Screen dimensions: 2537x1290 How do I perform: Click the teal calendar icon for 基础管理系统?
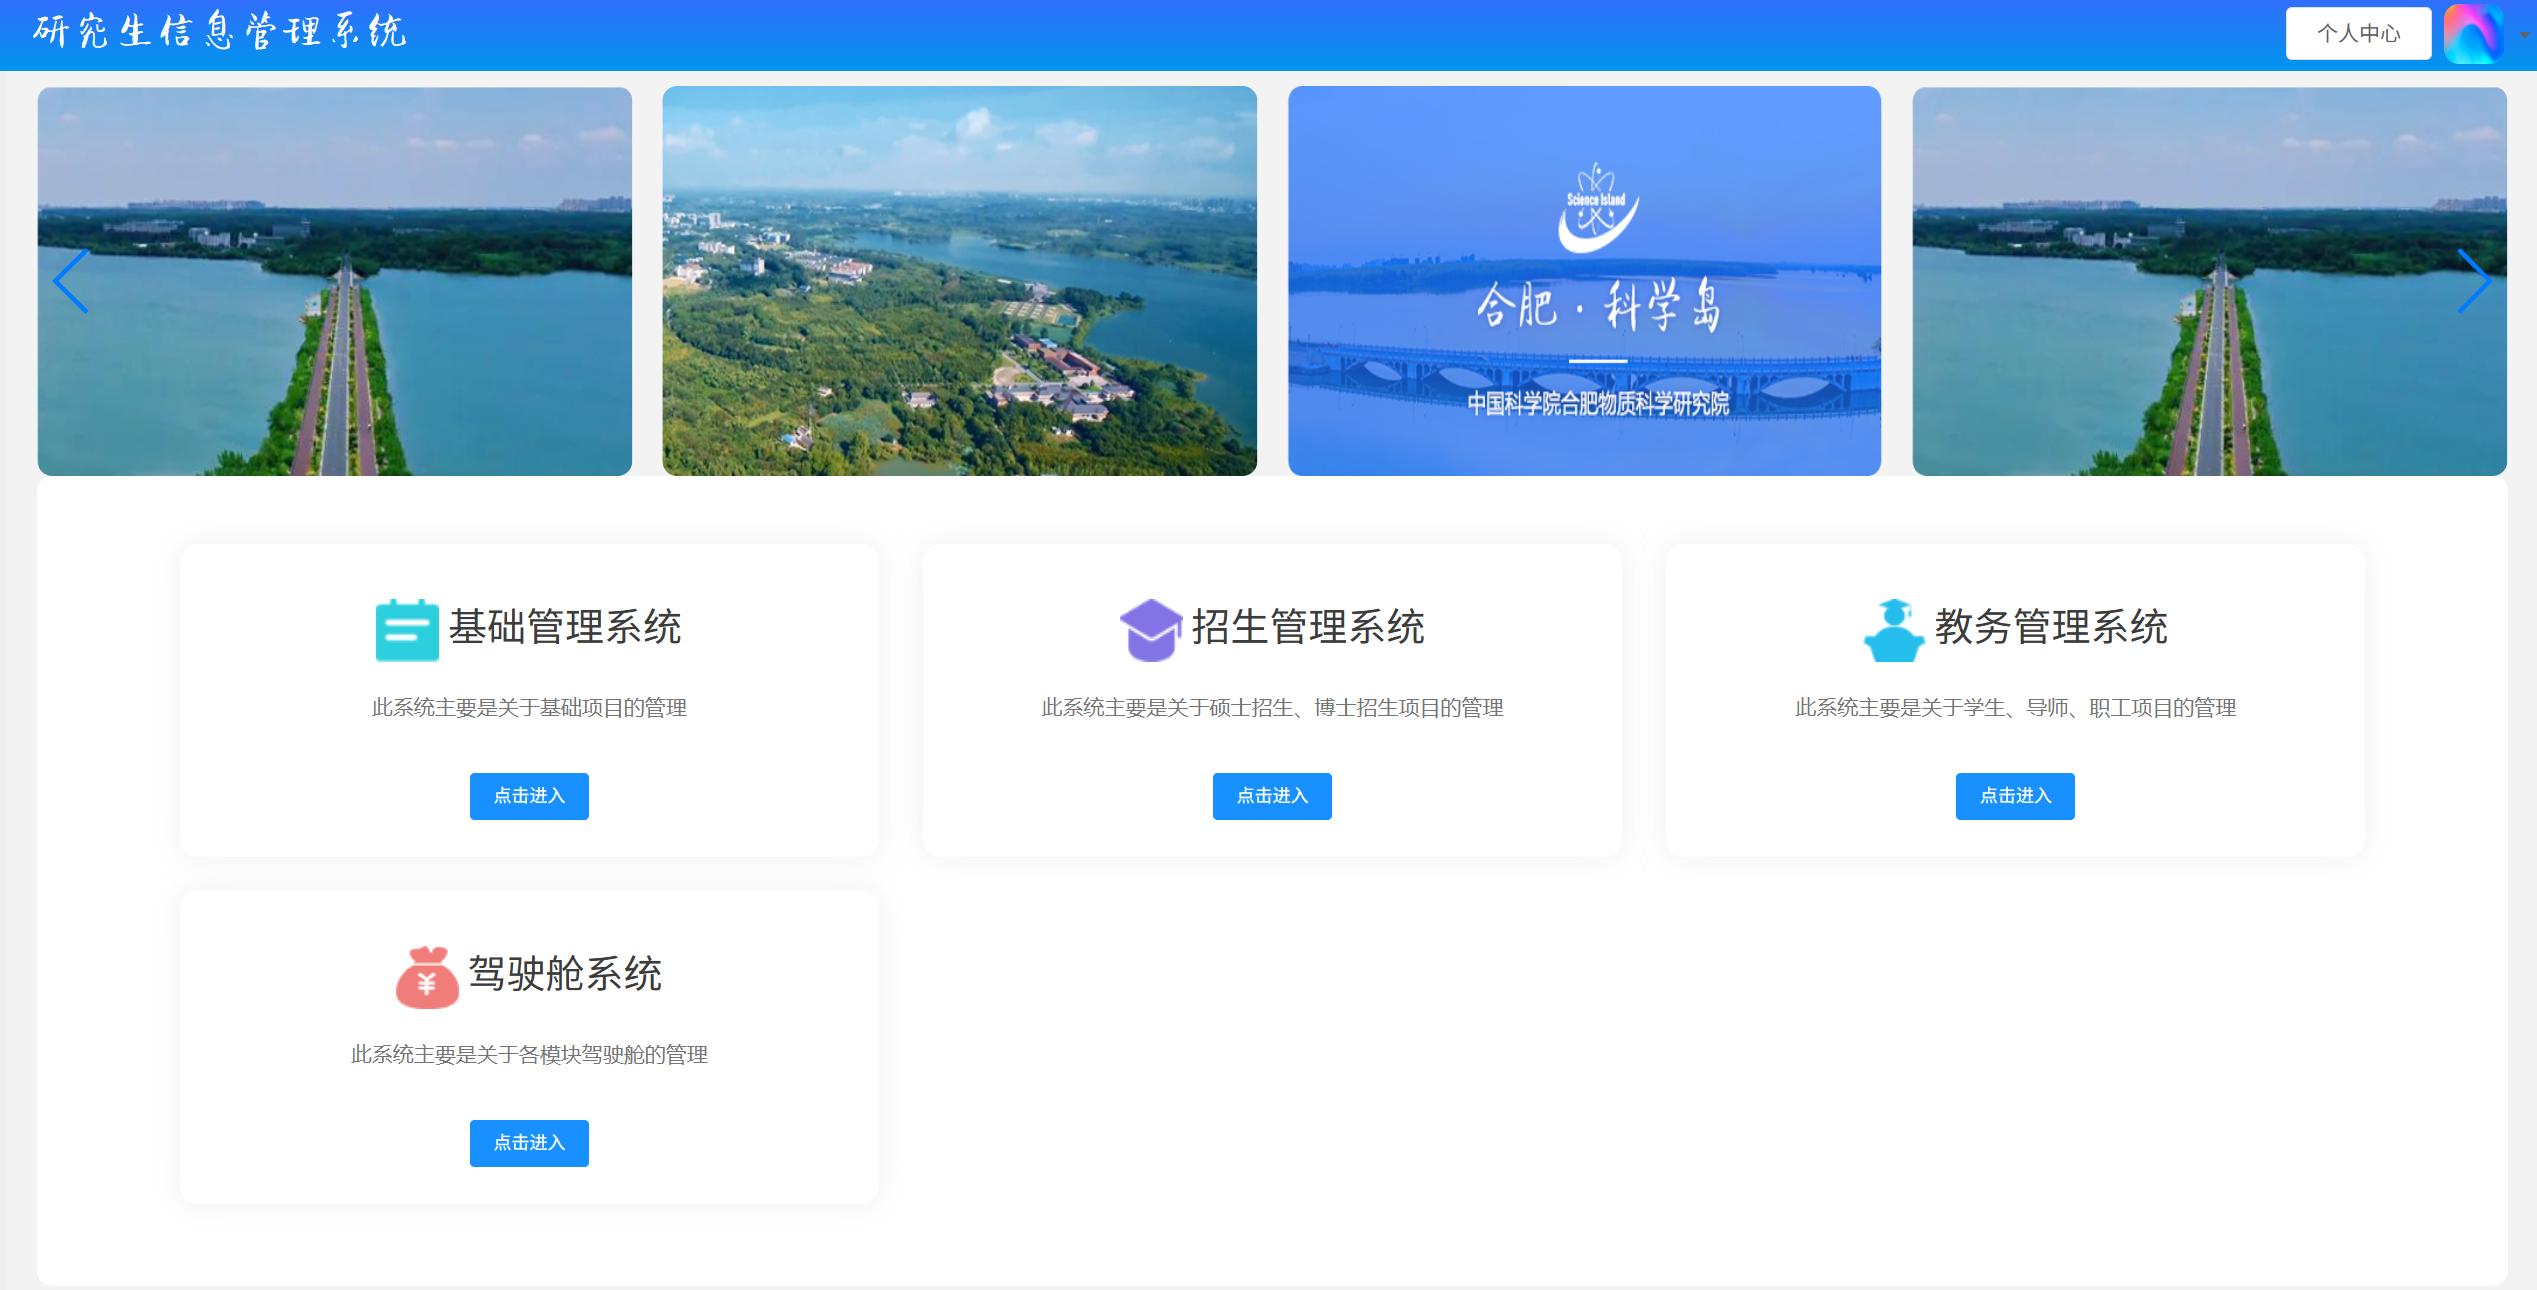pos(406,630)
